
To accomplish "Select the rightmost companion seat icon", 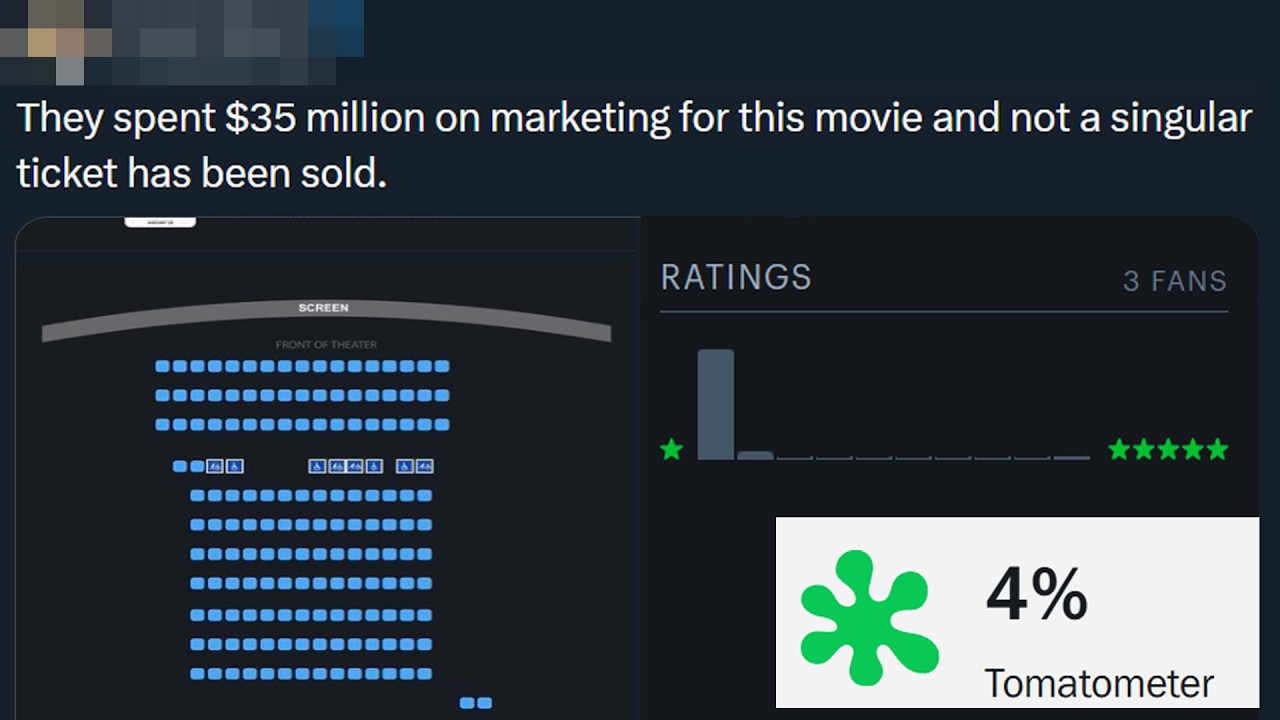I will [x=425, y=466].
